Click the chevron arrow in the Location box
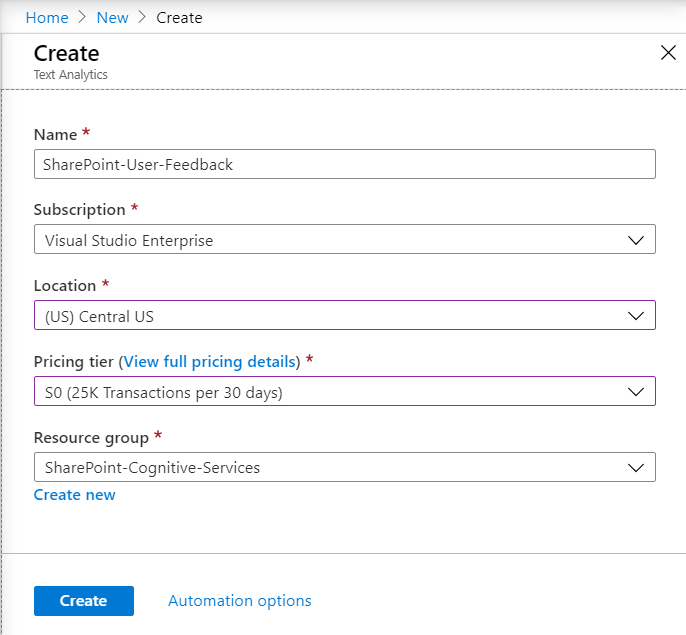The image size is (686, 635). (636, 316)
